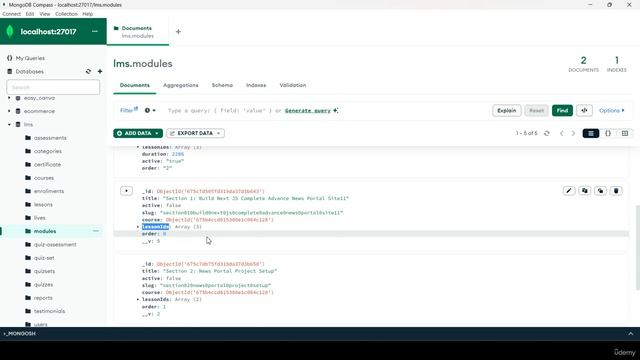640x360 pixels.
Task: Go to previous page of documents
Action: point(562,133)
